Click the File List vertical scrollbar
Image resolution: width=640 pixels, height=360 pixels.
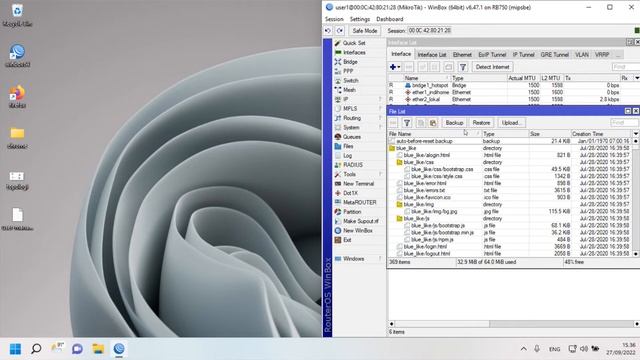point(636,197)
